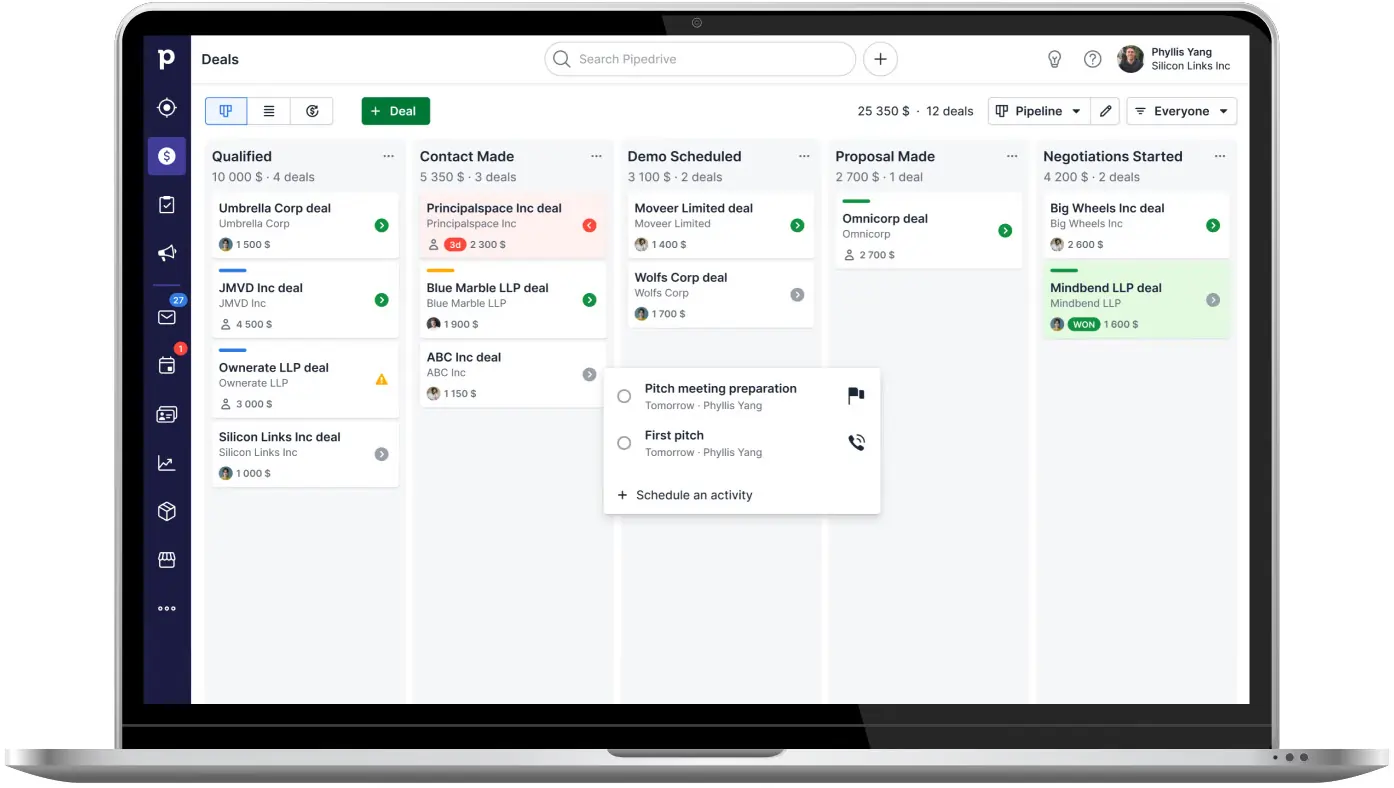Open Mail inbox with 27 badge
Screen dimensions: 1394x788
point(167,316)
